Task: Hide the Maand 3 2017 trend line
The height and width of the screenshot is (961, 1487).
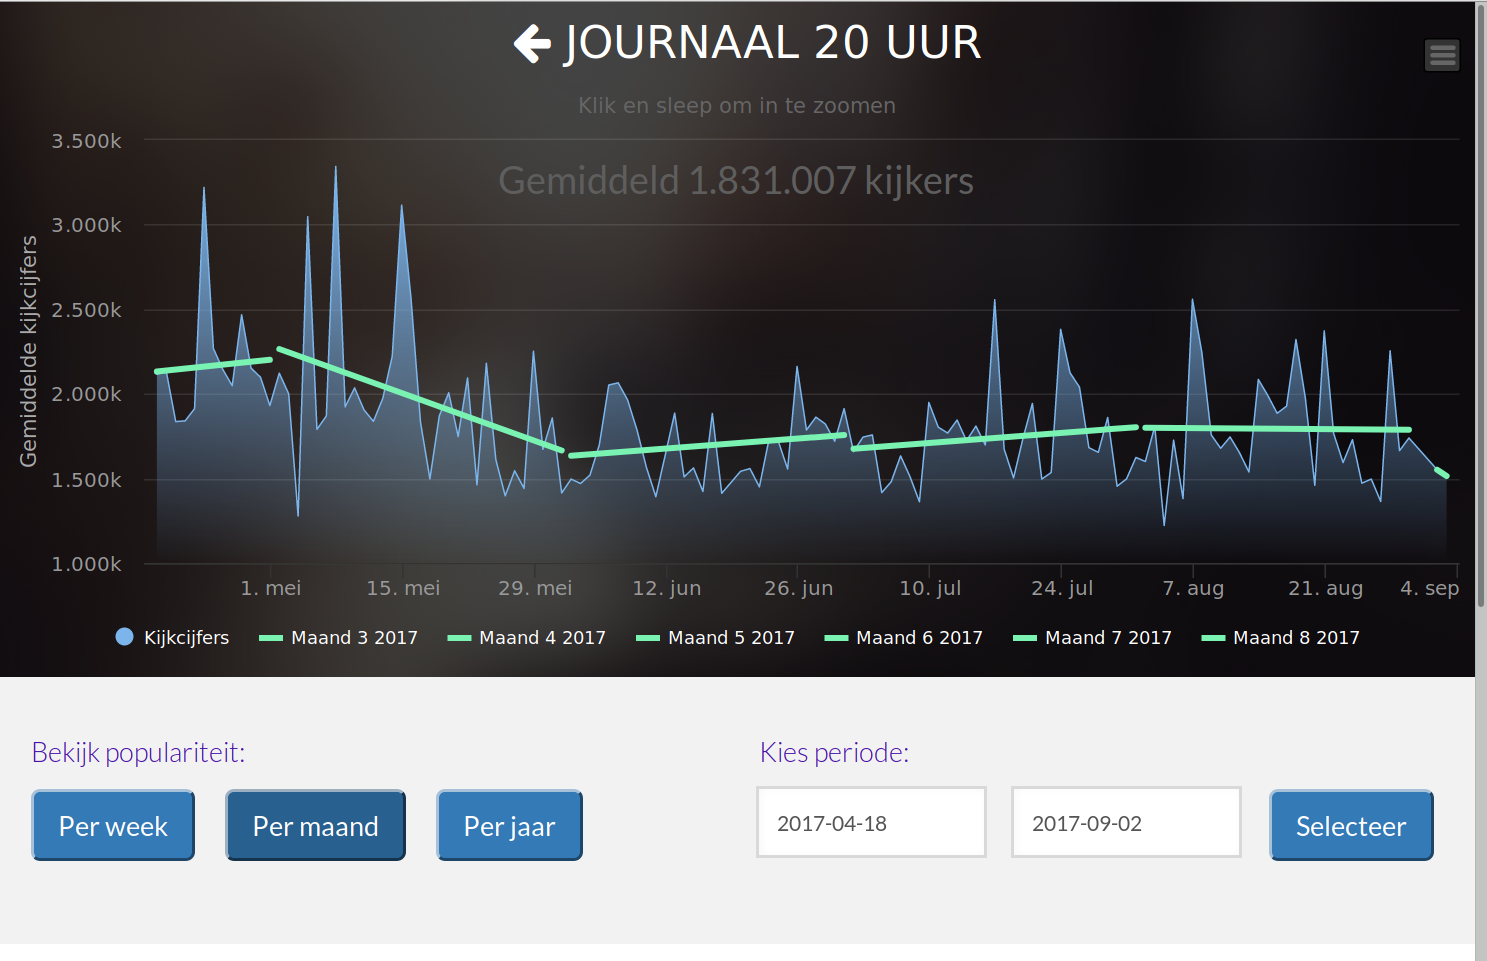Action: (354, 638)
